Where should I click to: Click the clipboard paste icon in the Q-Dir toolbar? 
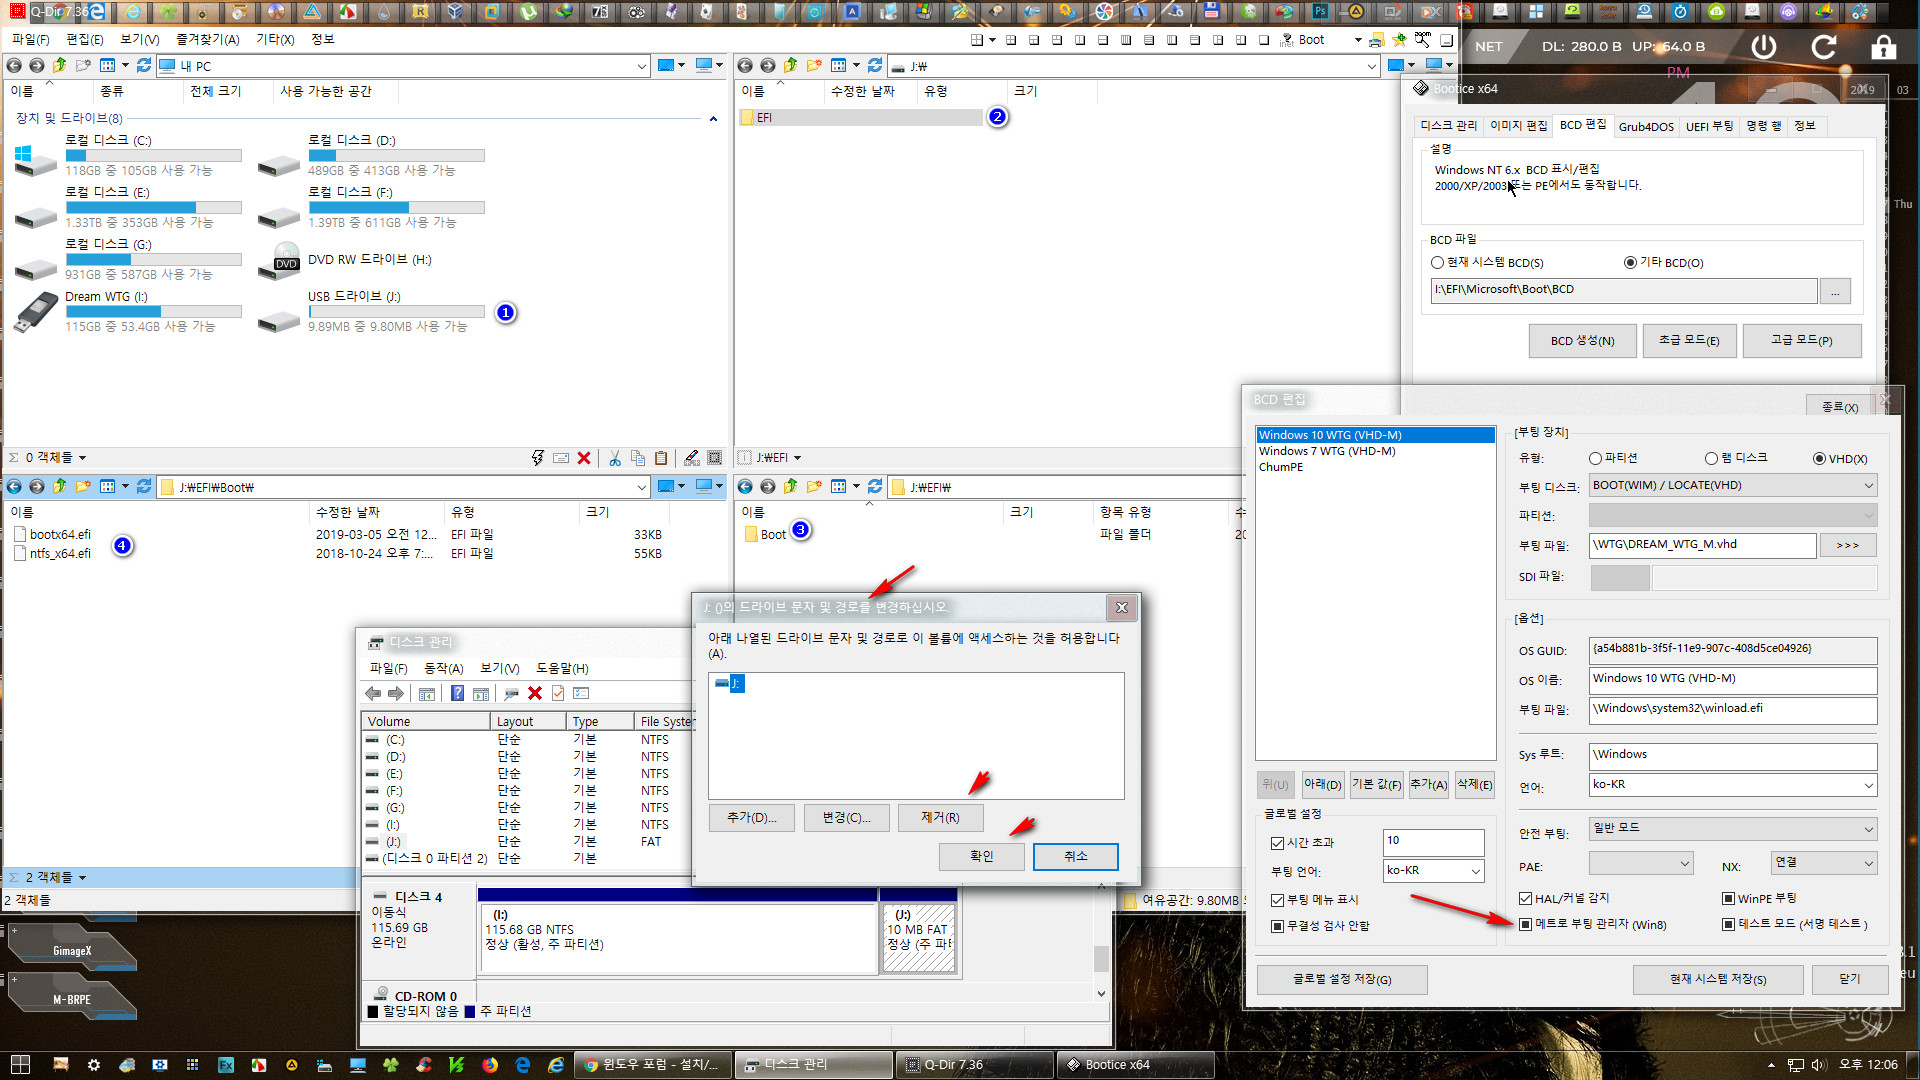click(661, 458)
